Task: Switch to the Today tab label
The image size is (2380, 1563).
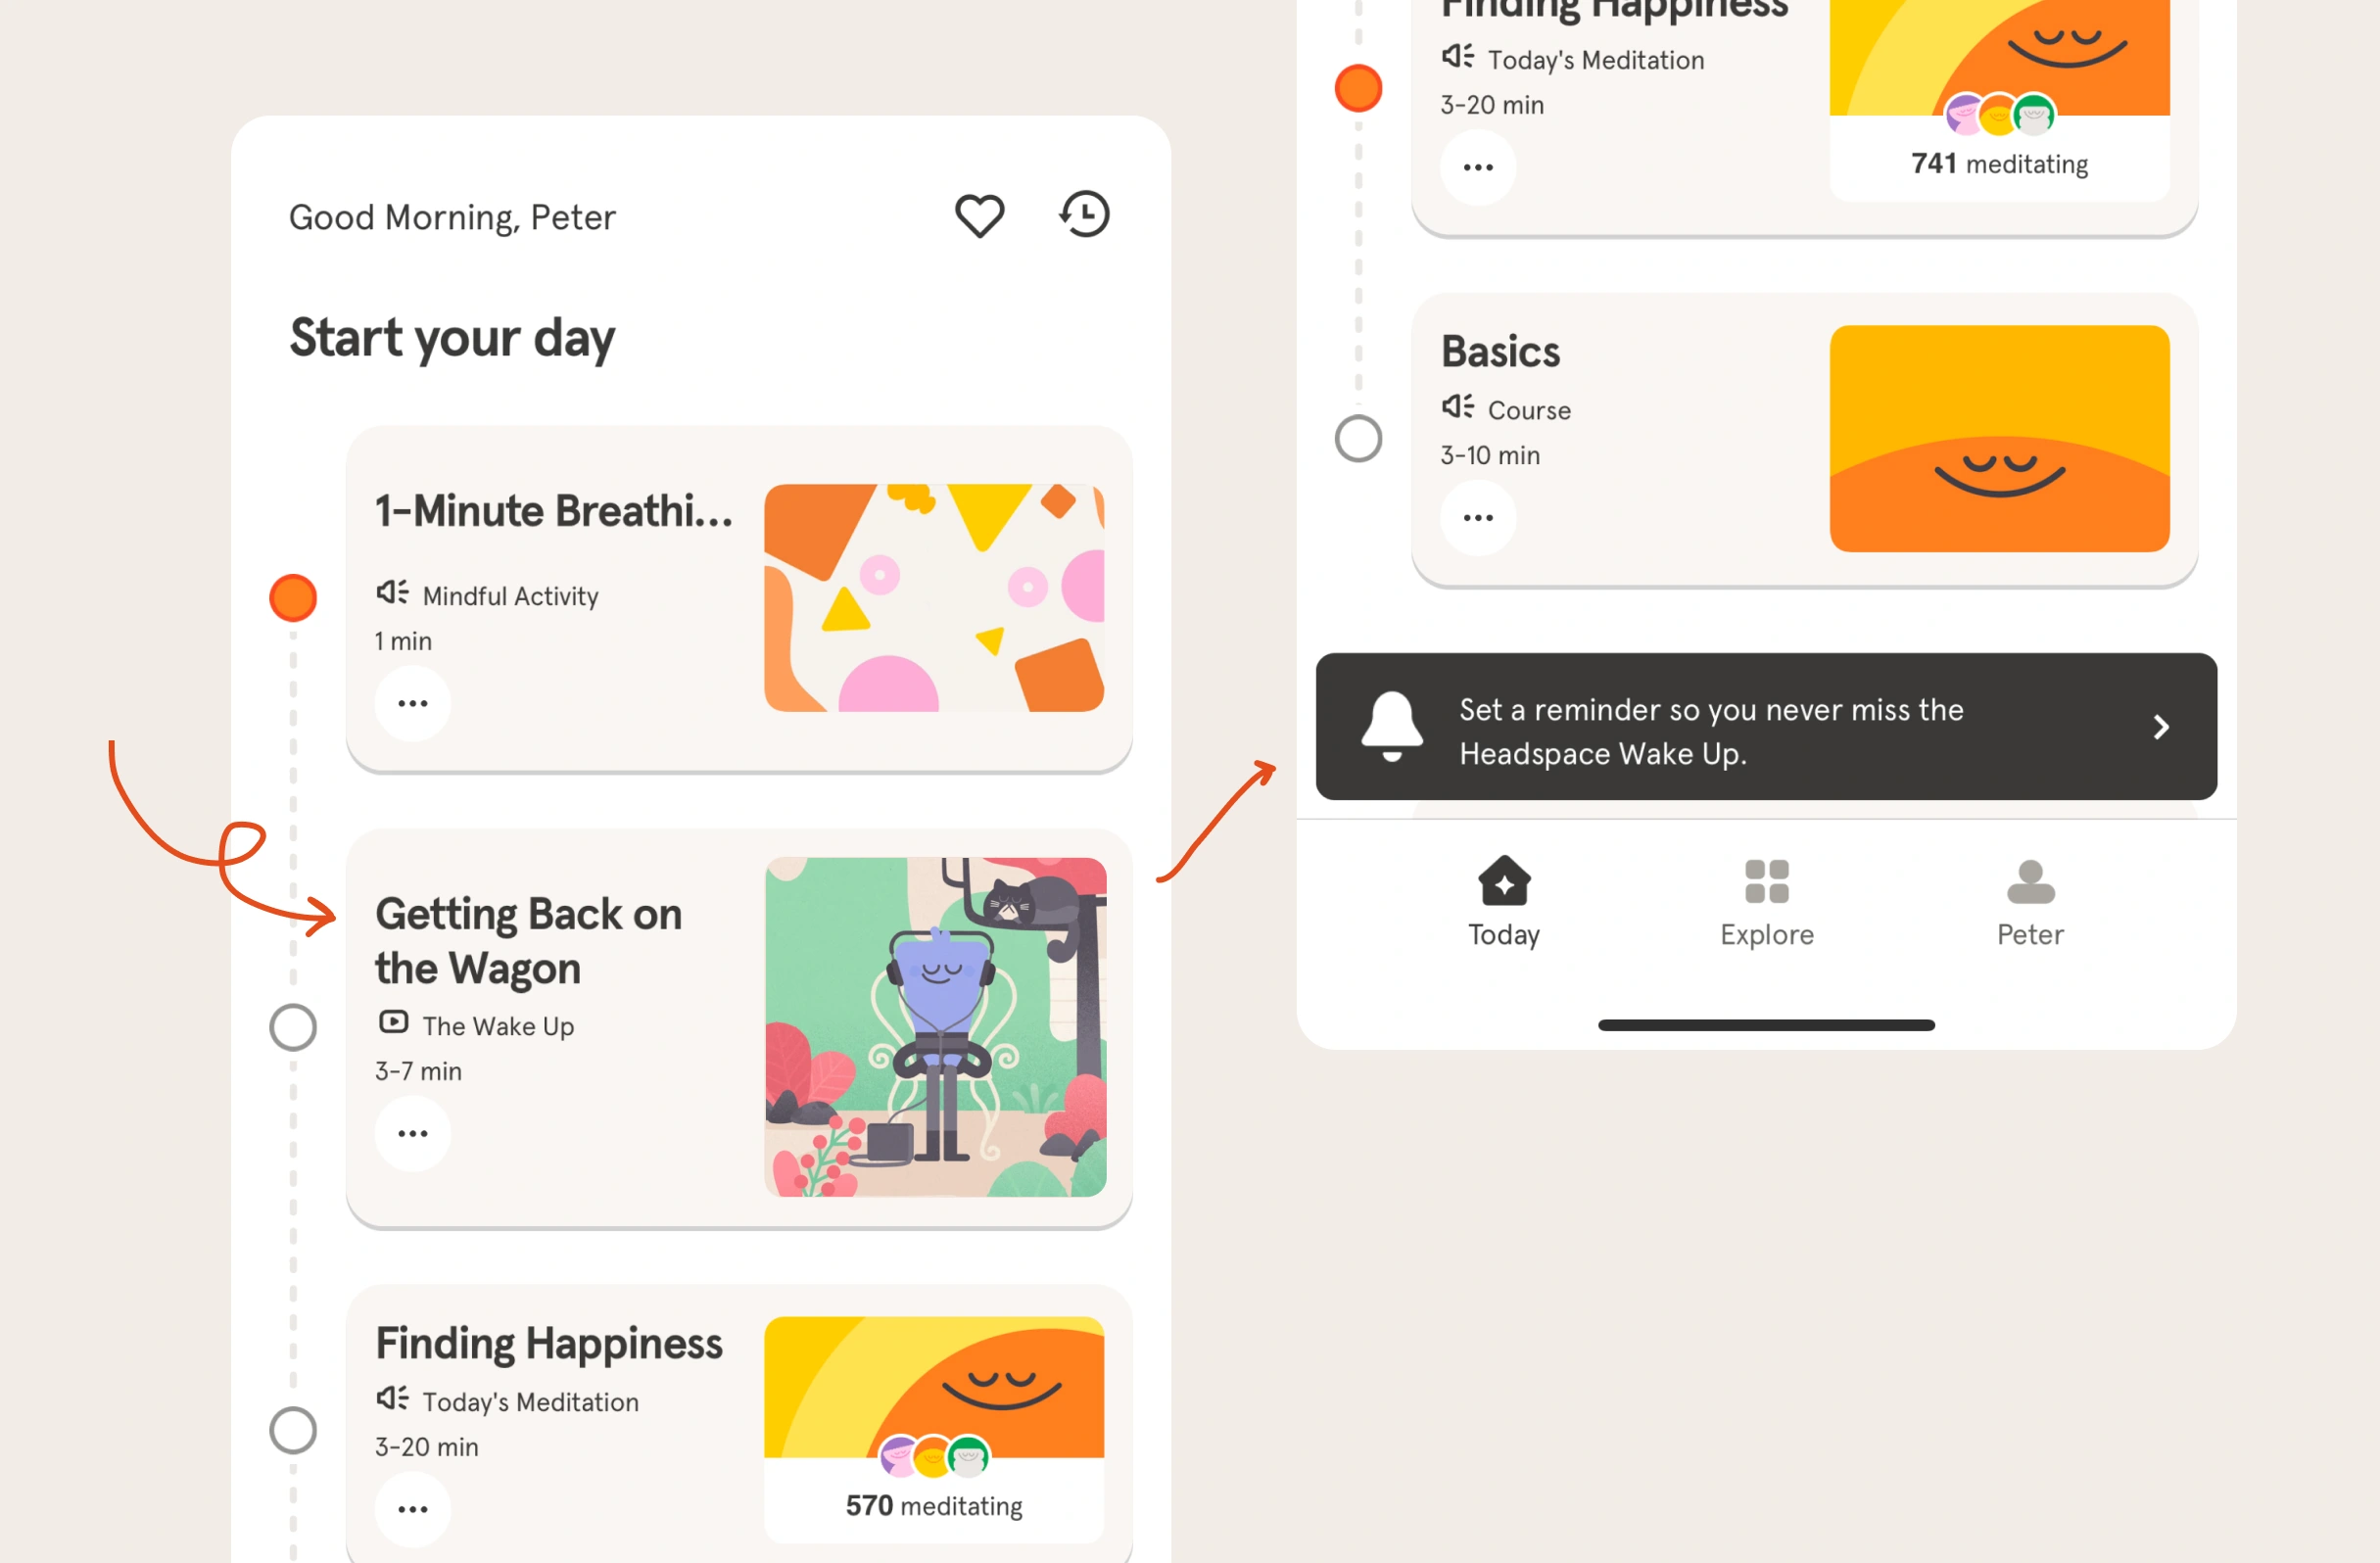Action: pyautogui.click(x=1504, y=935)
